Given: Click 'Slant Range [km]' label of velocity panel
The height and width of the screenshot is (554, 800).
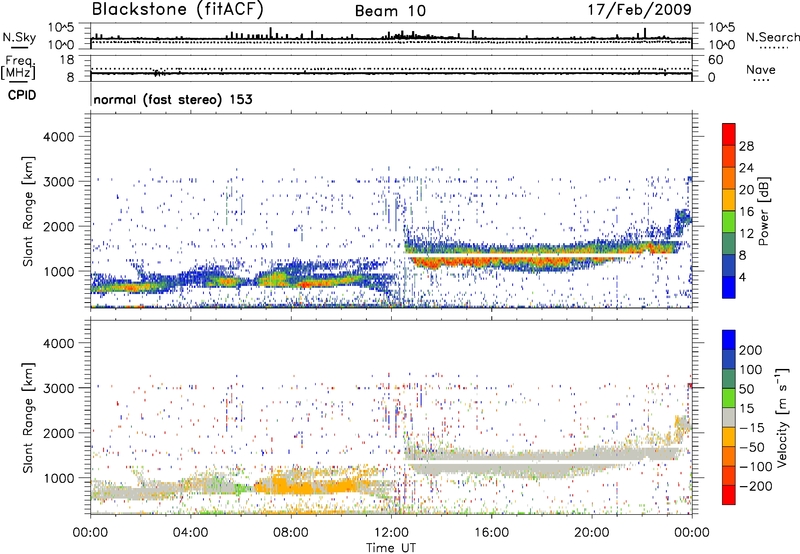Looking at the screenshot, I should point(28,417).
